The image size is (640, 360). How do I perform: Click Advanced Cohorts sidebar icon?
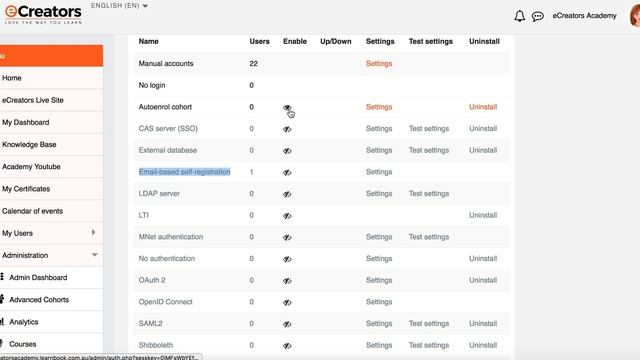pos(2,299)
